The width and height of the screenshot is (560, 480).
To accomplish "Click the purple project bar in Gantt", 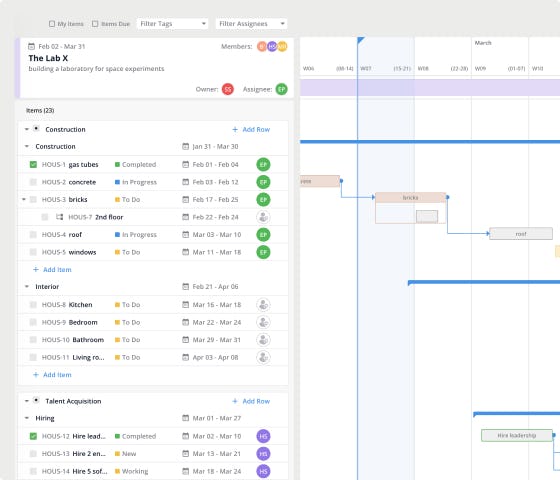I will 430,88.
